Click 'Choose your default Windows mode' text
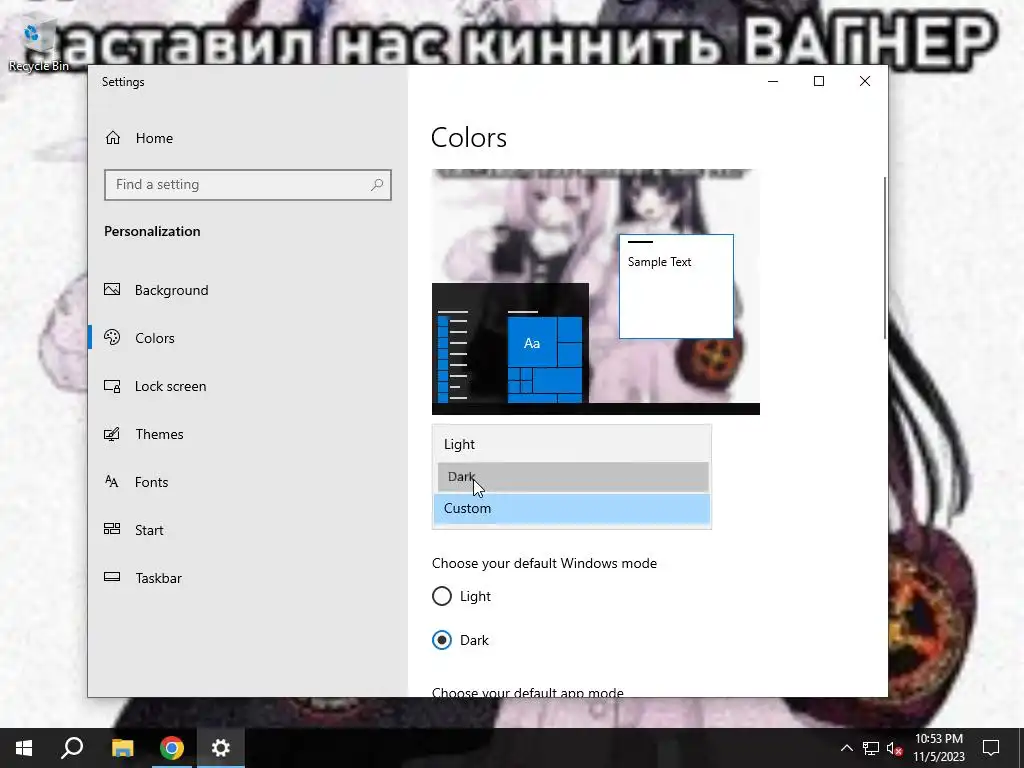This screenshot has width=1024, height=768. coord(544,563)
